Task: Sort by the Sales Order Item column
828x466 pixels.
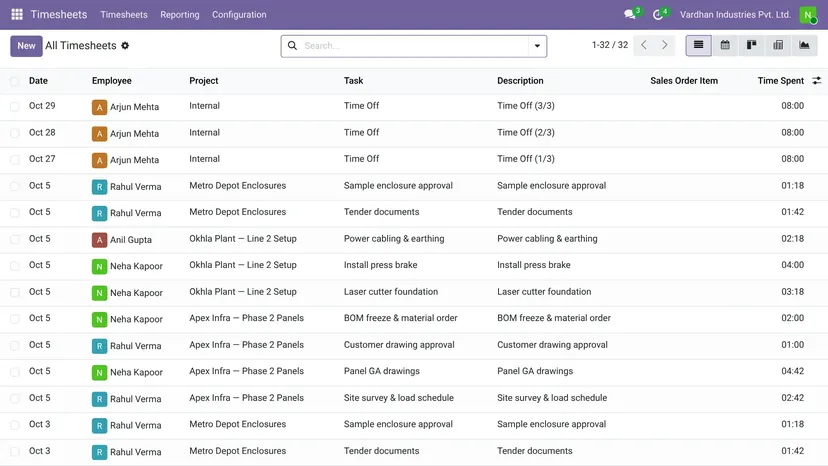Action: (x=684, y=80)
